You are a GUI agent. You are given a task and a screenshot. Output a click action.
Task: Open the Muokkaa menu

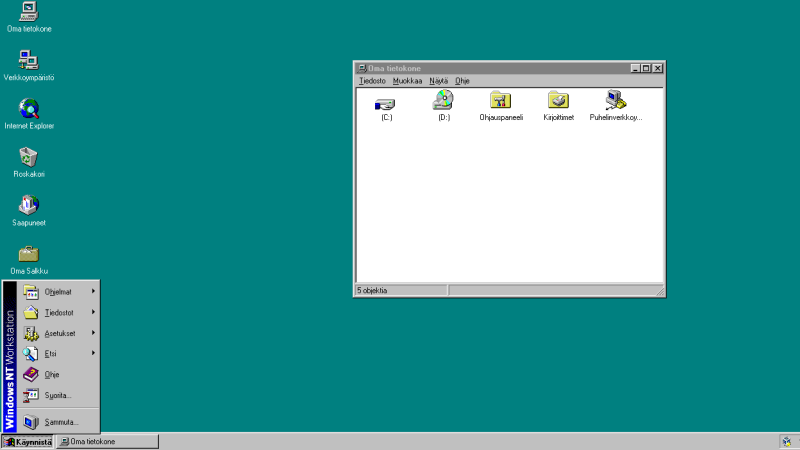(407, 81)
